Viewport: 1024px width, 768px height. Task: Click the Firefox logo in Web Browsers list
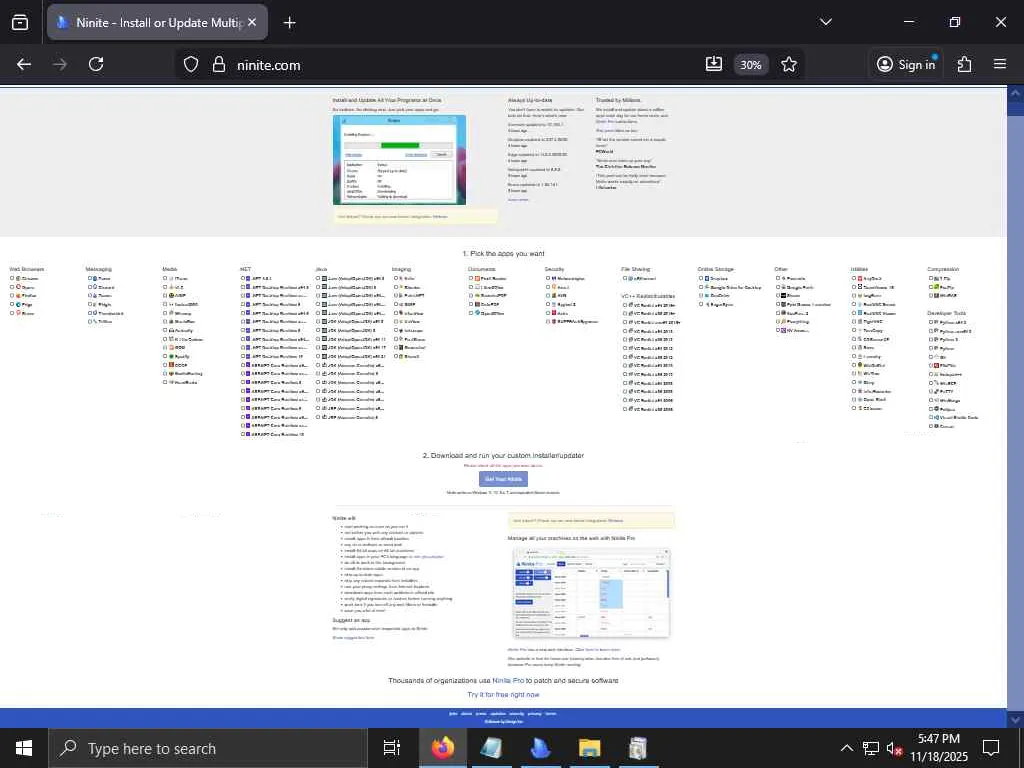pyautogui.click(x=18, y=295)
